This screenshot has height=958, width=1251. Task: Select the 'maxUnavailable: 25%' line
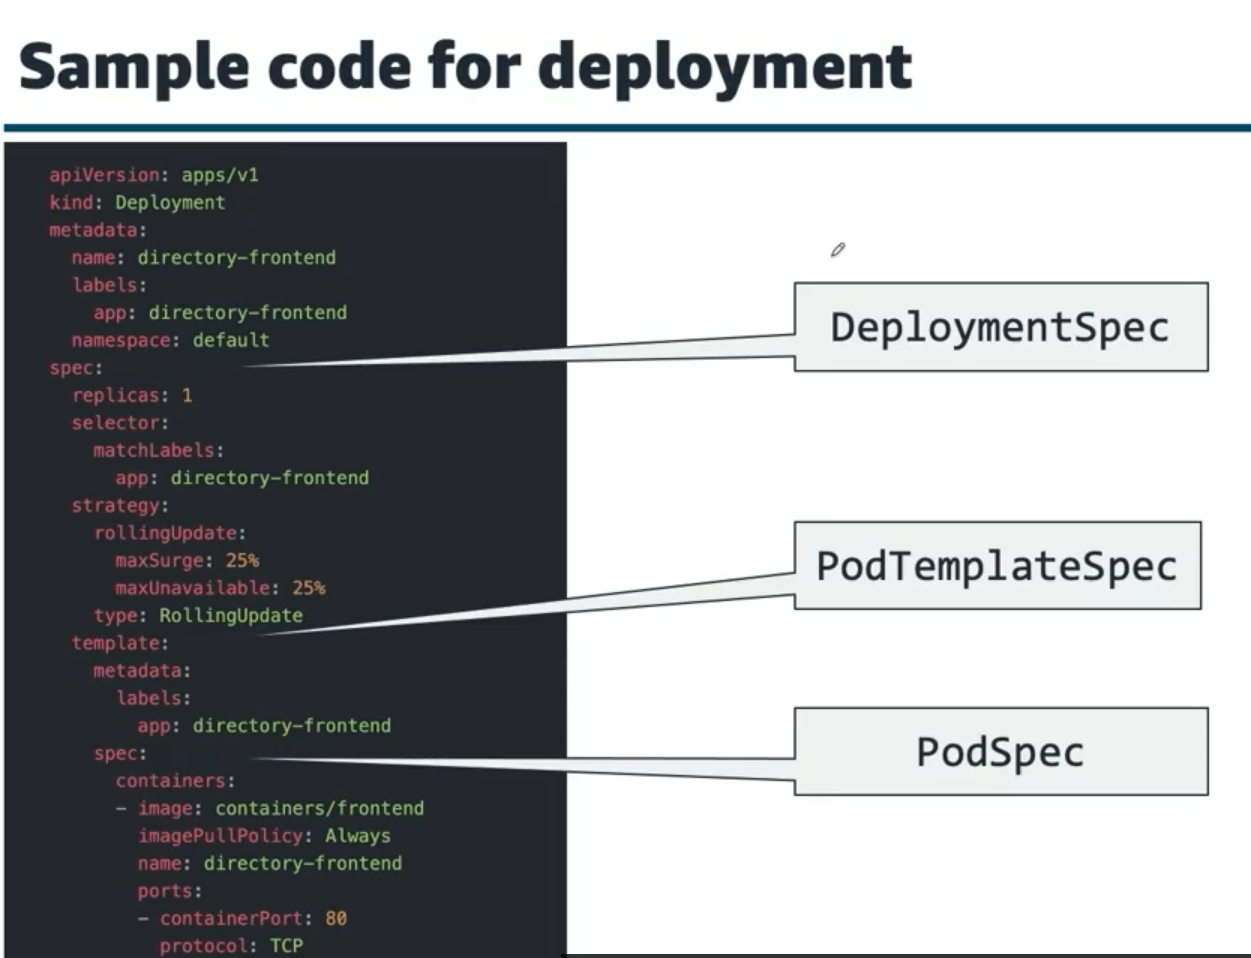pyautogui.click(x=220, y=588)
